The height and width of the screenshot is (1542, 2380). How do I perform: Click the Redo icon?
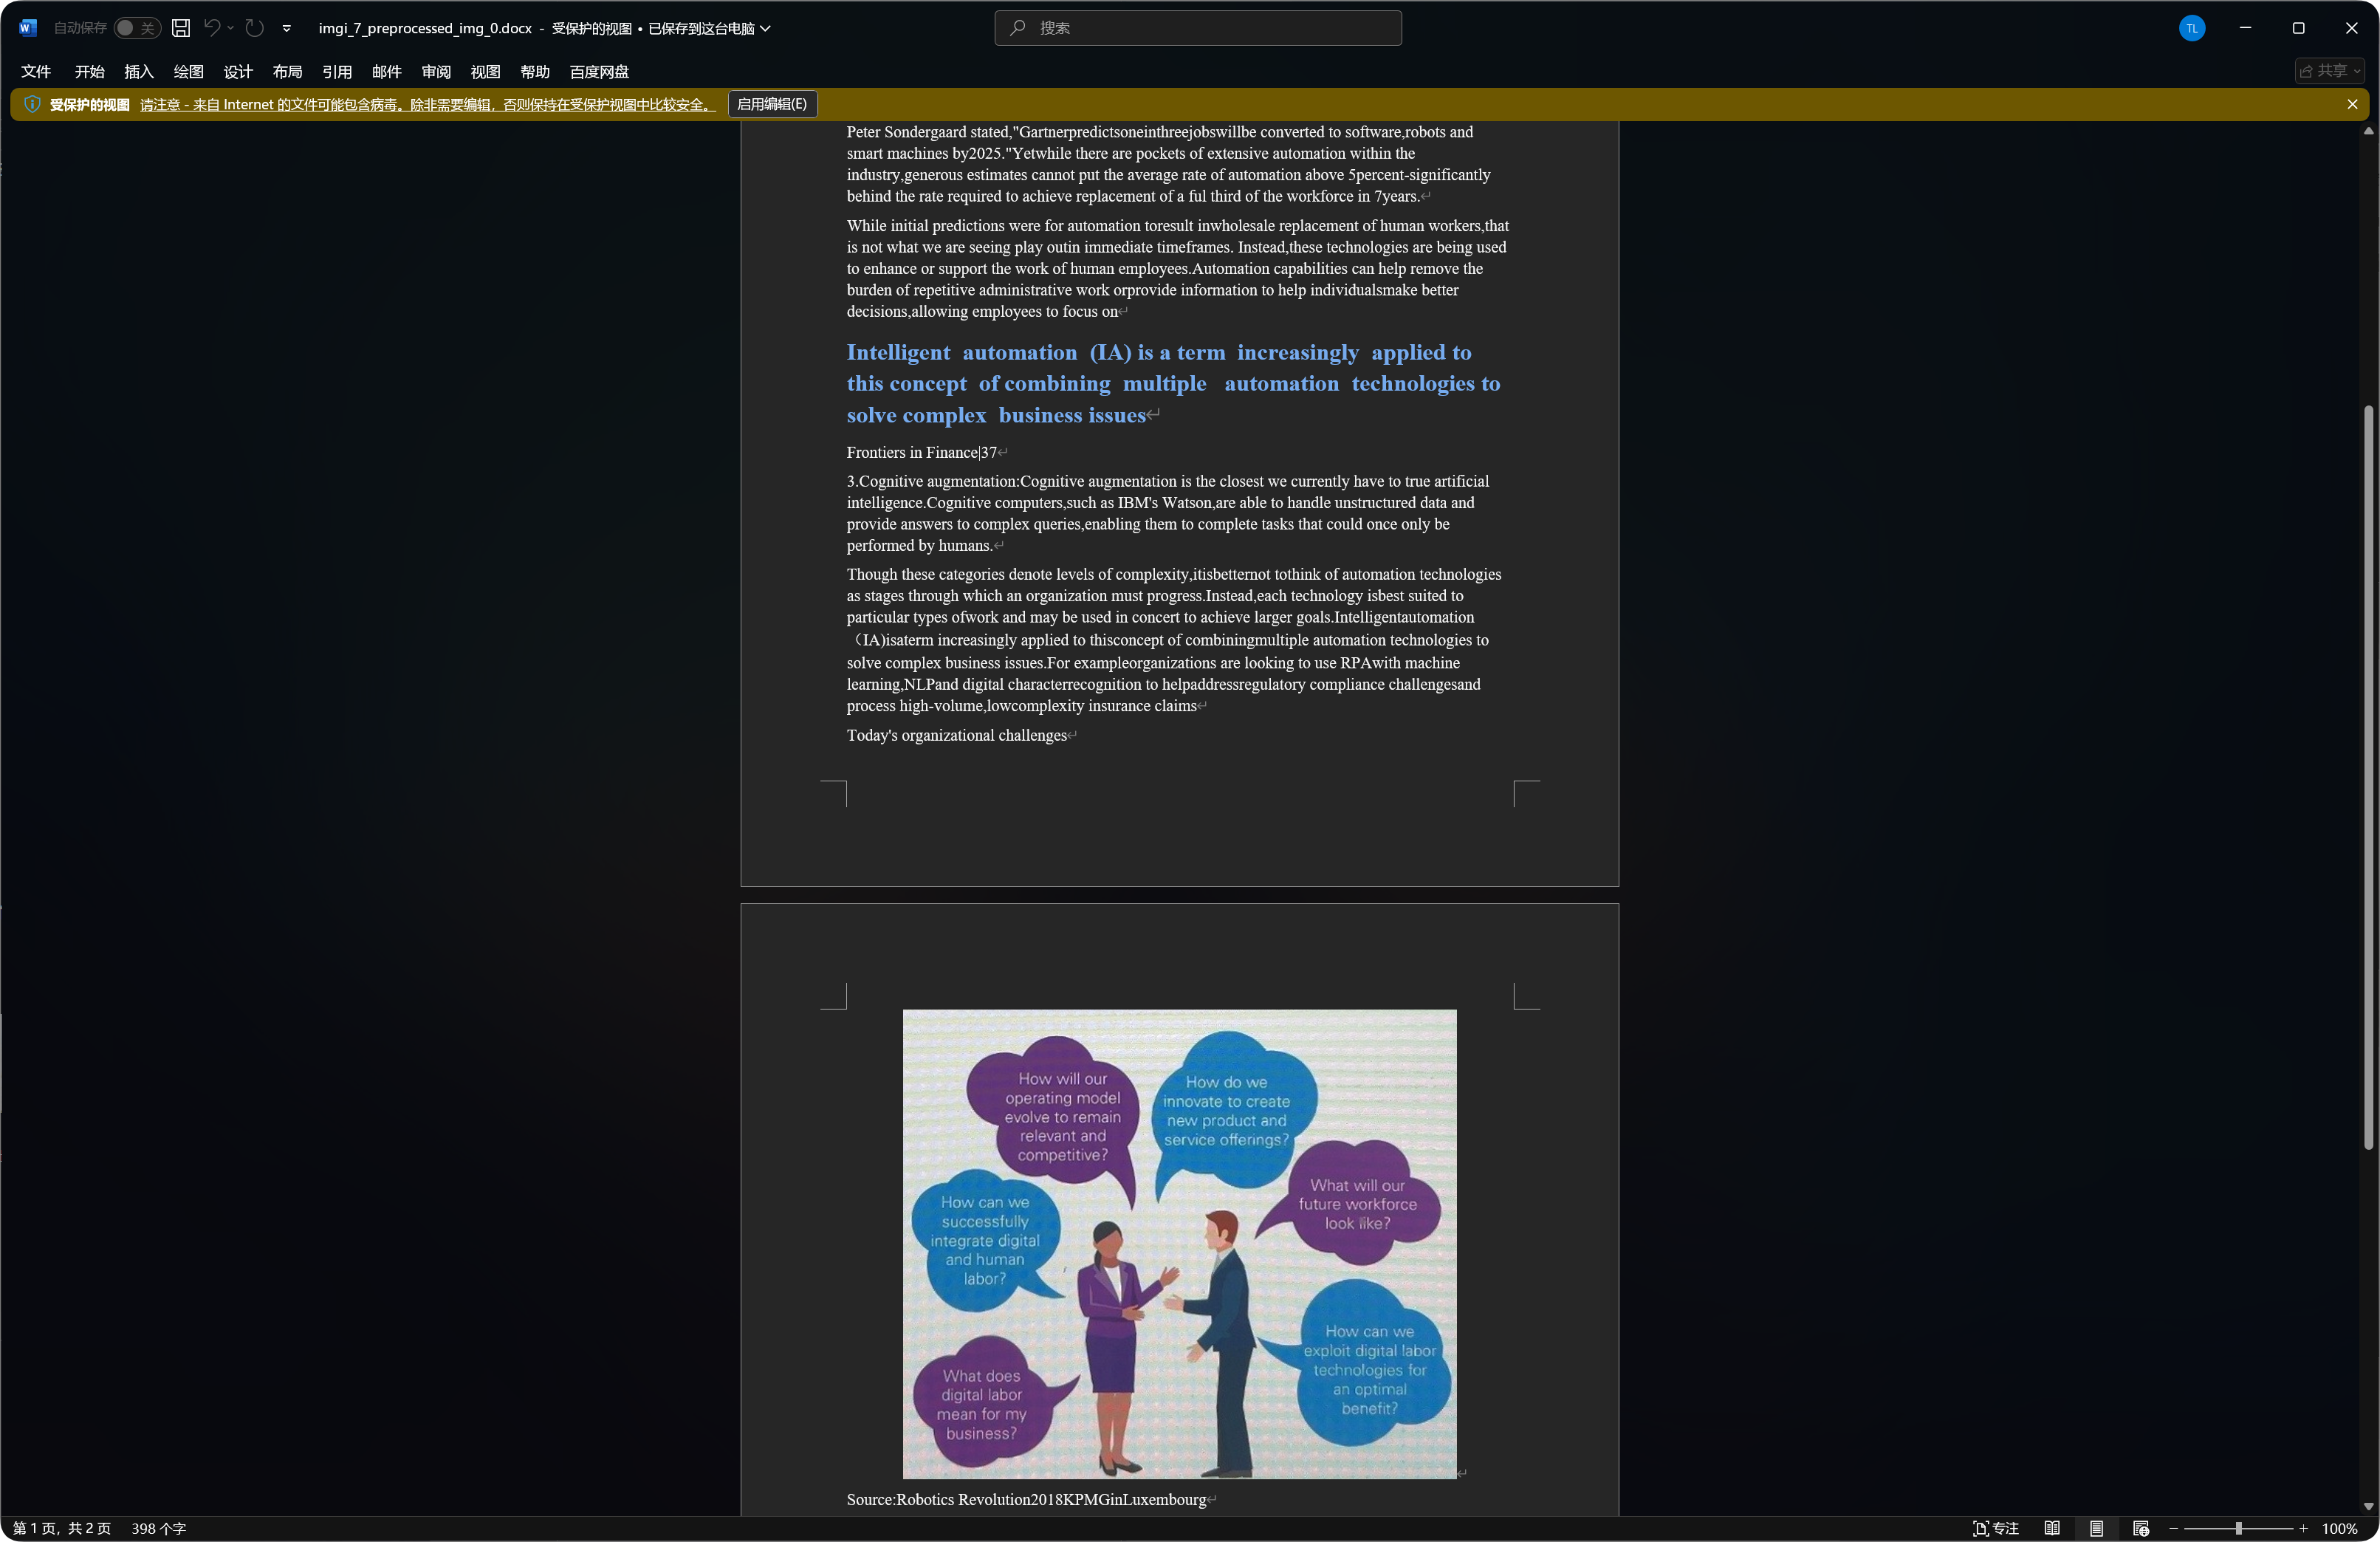255,28
